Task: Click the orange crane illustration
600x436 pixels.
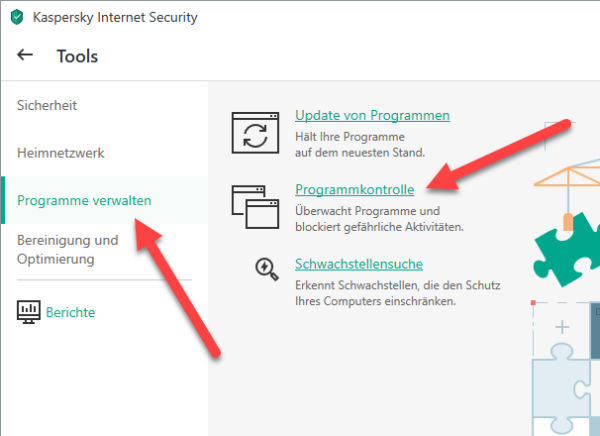Action: pos(567,176)
